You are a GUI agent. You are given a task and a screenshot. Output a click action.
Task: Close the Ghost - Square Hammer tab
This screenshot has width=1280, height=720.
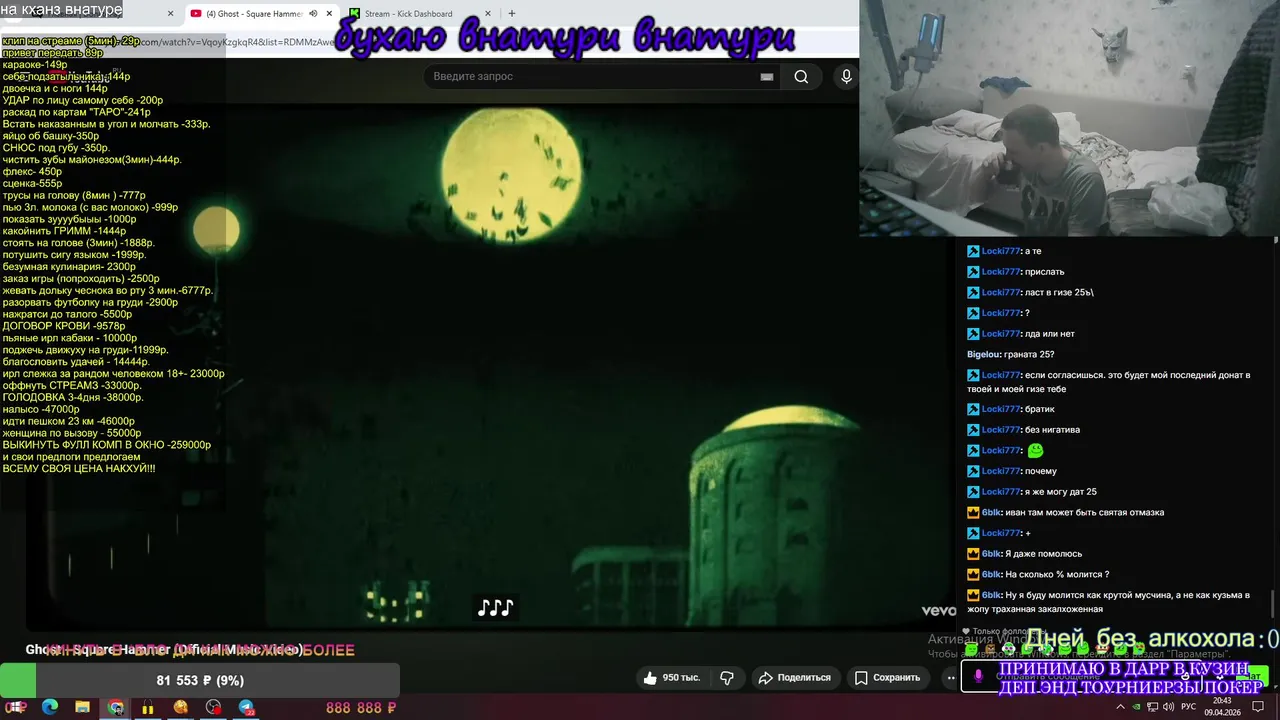(x=329, y=14)
